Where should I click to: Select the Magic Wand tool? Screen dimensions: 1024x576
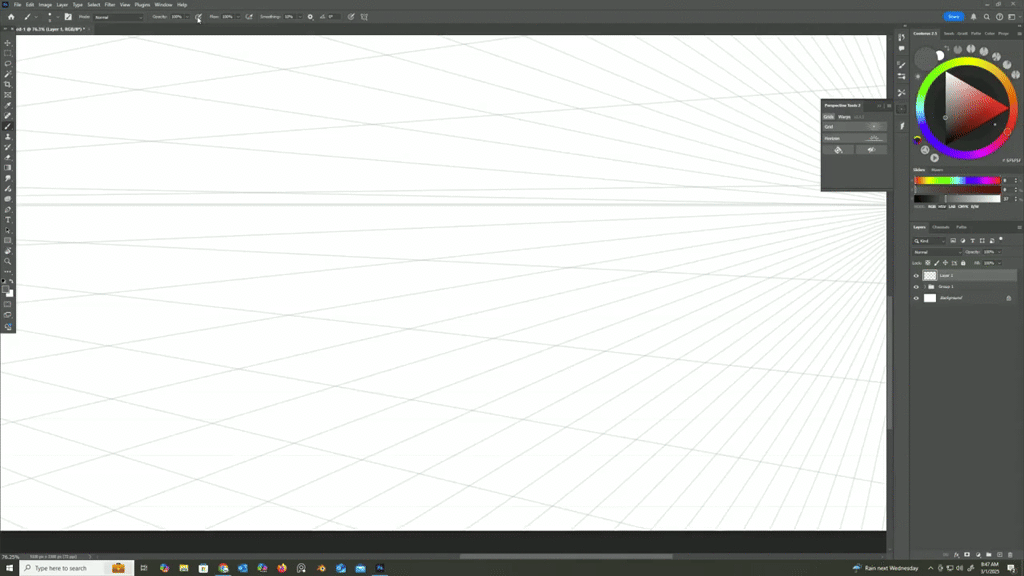8,74
